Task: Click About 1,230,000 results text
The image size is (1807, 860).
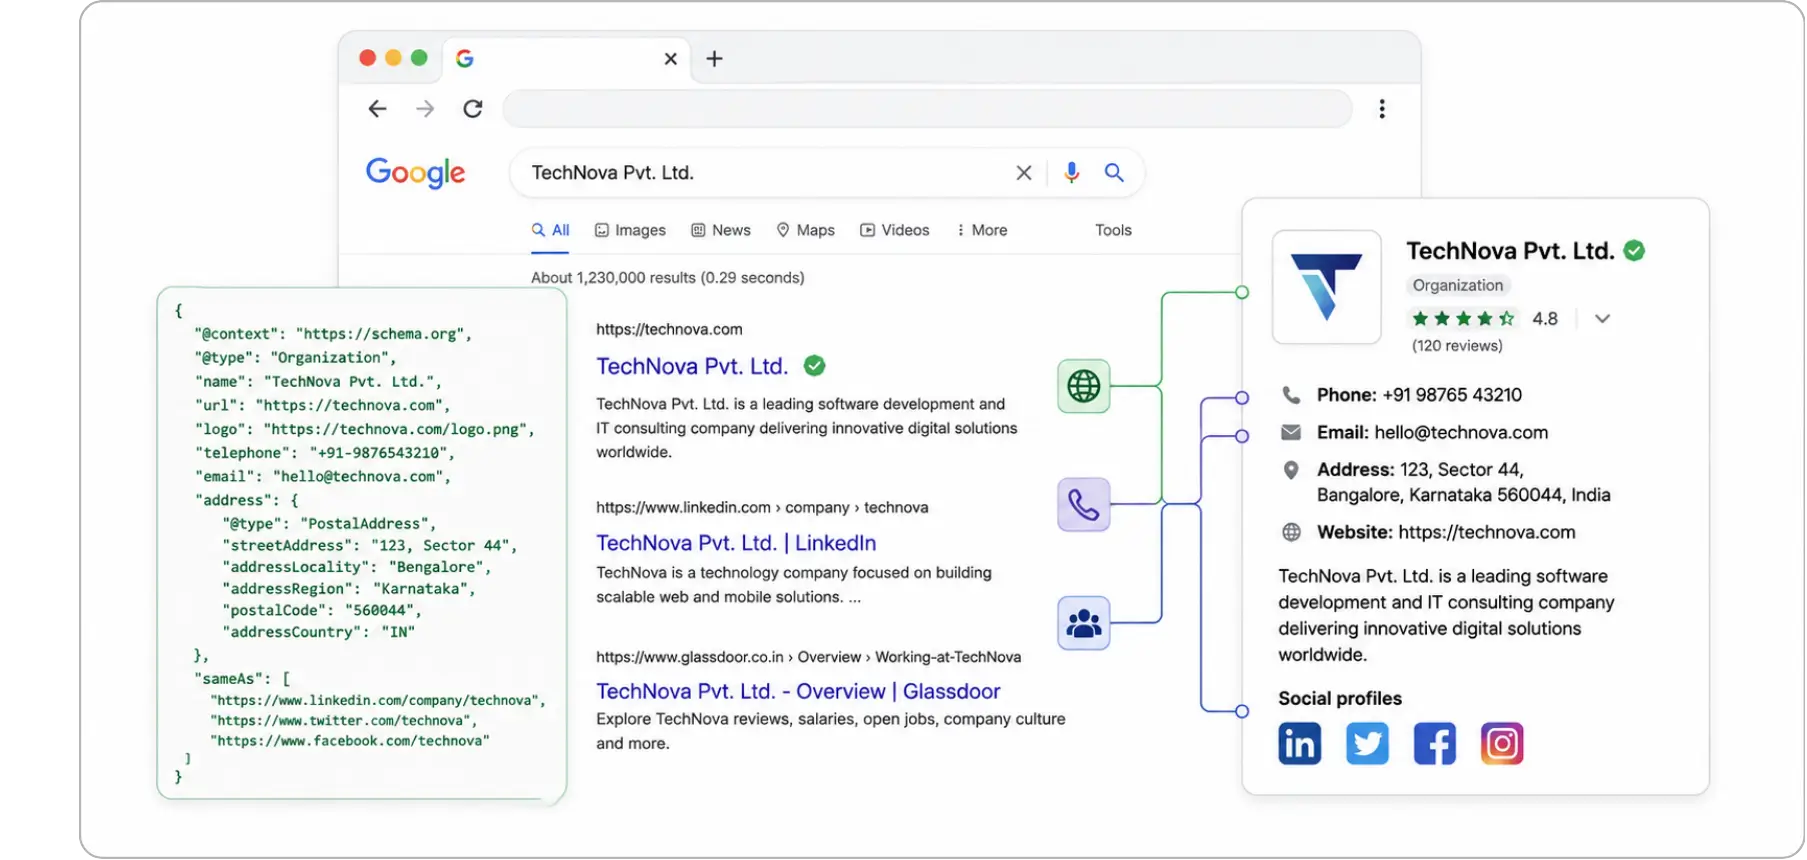Action: (x=668, y=278)
